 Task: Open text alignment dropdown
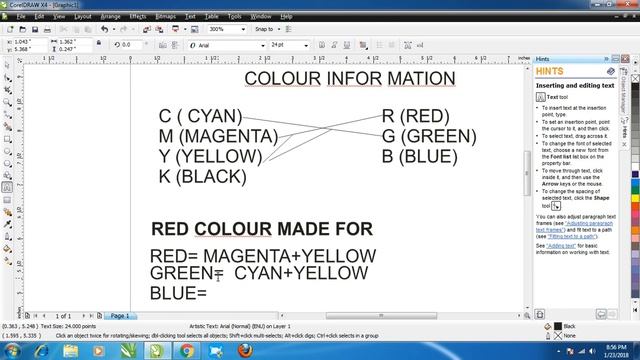pos(363,45)
